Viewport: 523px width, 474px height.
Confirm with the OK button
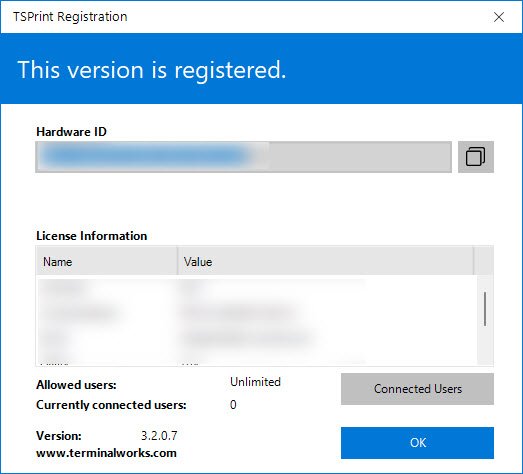pos(417,443)
